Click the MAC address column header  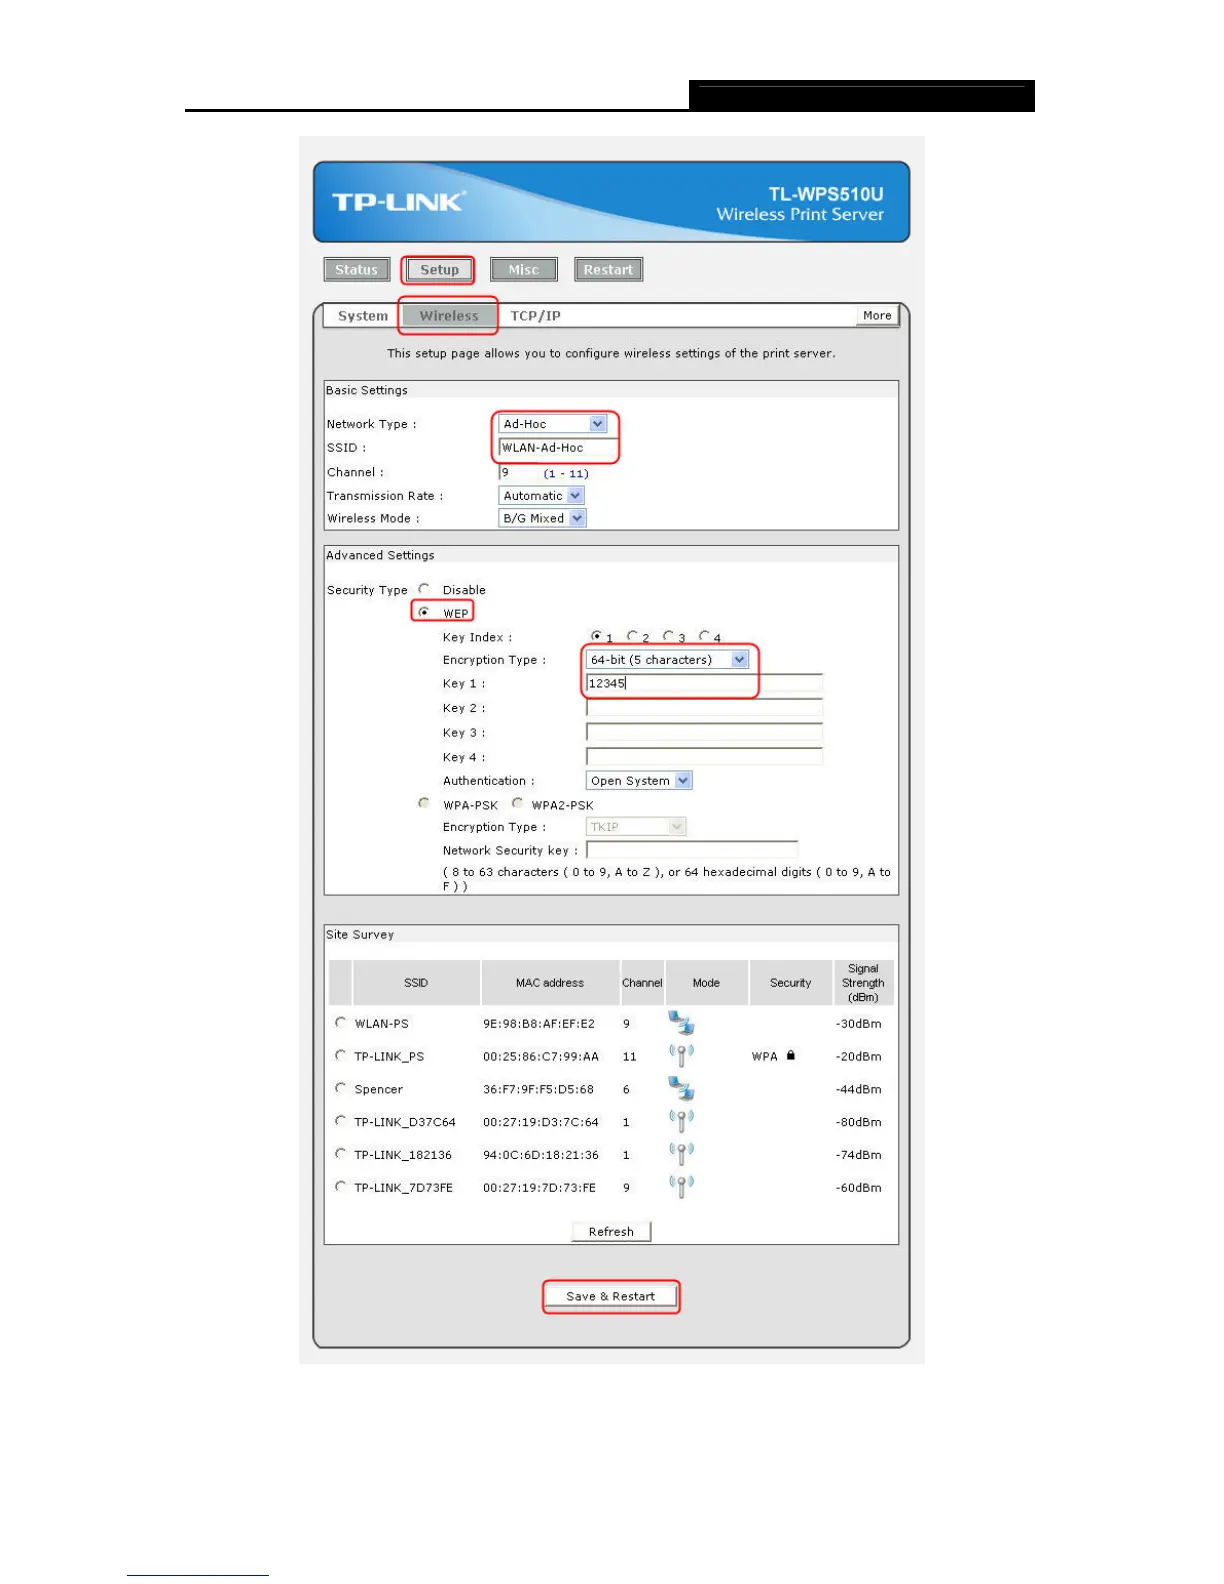point(550,983)
